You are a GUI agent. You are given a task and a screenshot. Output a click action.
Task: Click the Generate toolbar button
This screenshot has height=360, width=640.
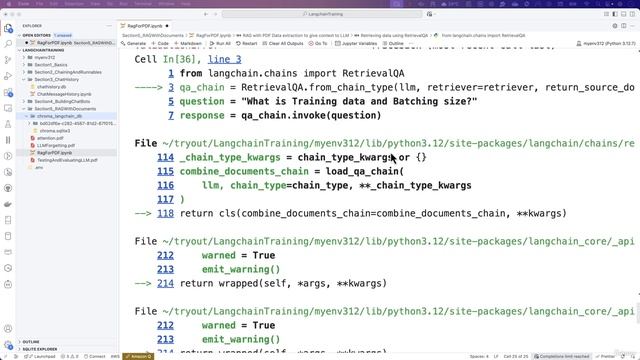click(133, 43)
